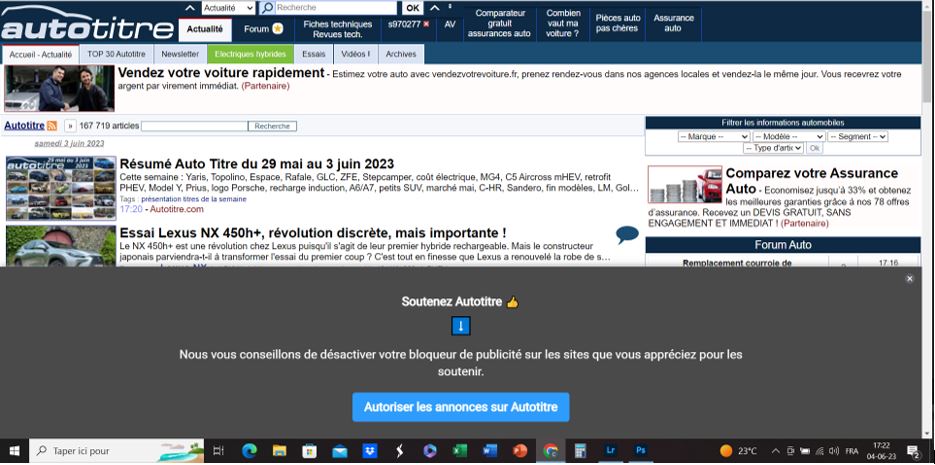Open Lightroom from the taskbar
Screen dimensions: 935x465
(610, 451)
